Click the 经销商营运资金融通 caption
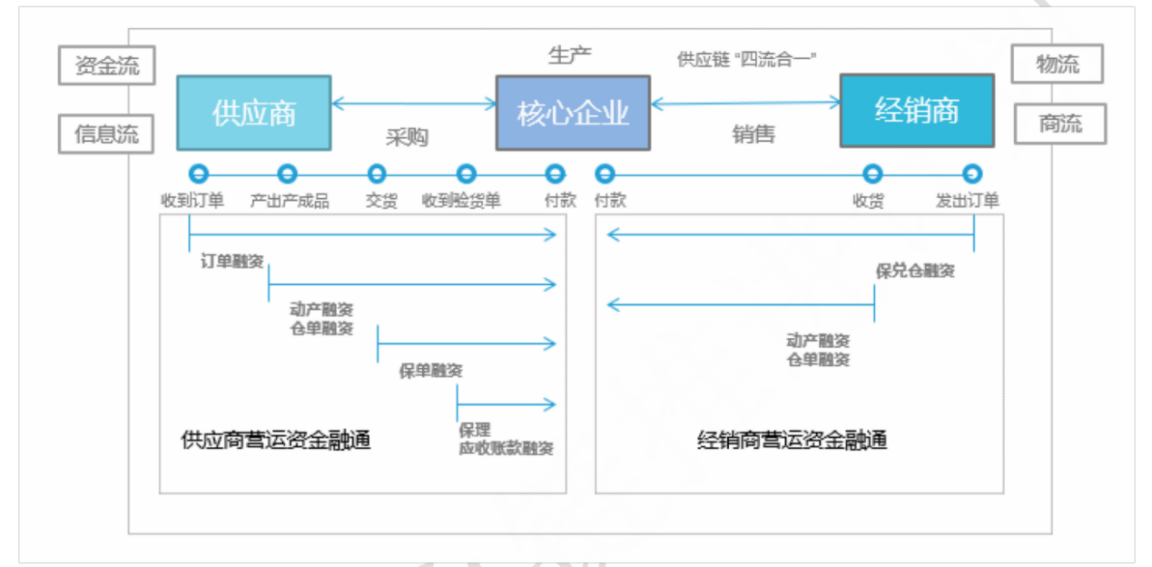Image resolution: width=1152 pixels, height=567 pixels. (x=792, y=439)
